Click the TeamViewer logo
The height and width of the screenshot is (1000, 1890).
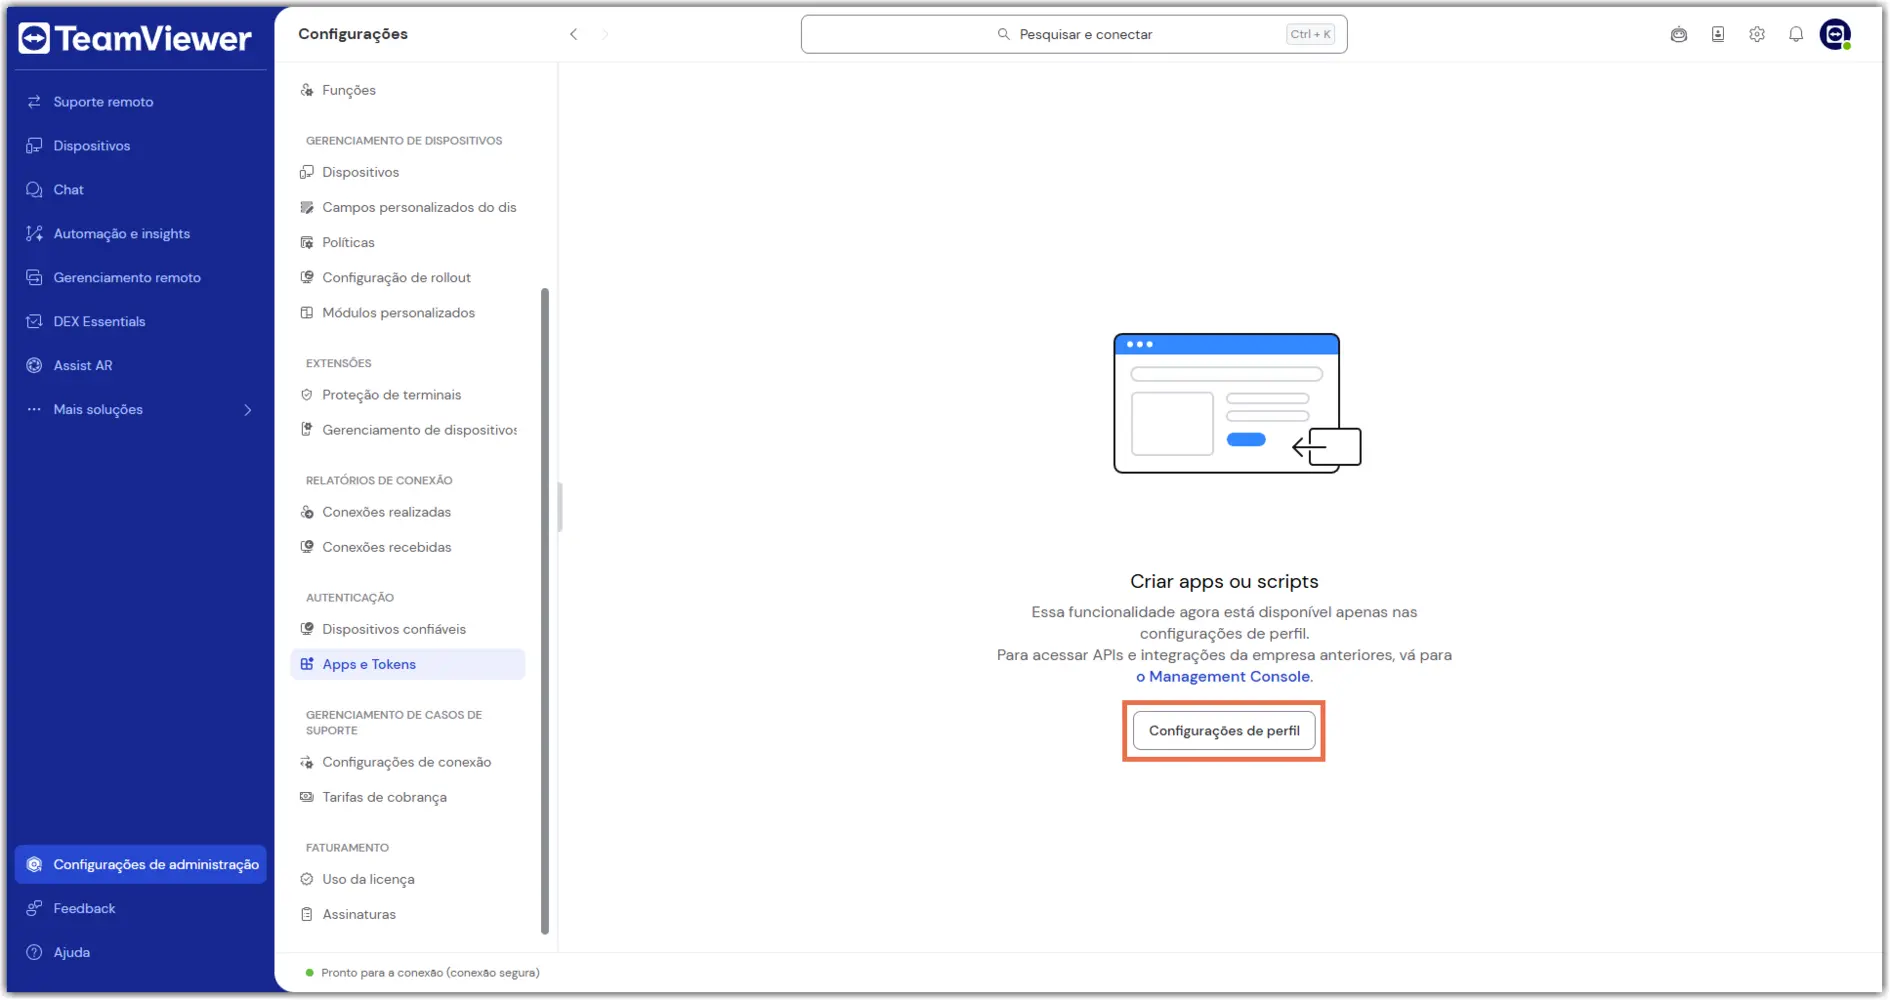click(x=135, y=38)
